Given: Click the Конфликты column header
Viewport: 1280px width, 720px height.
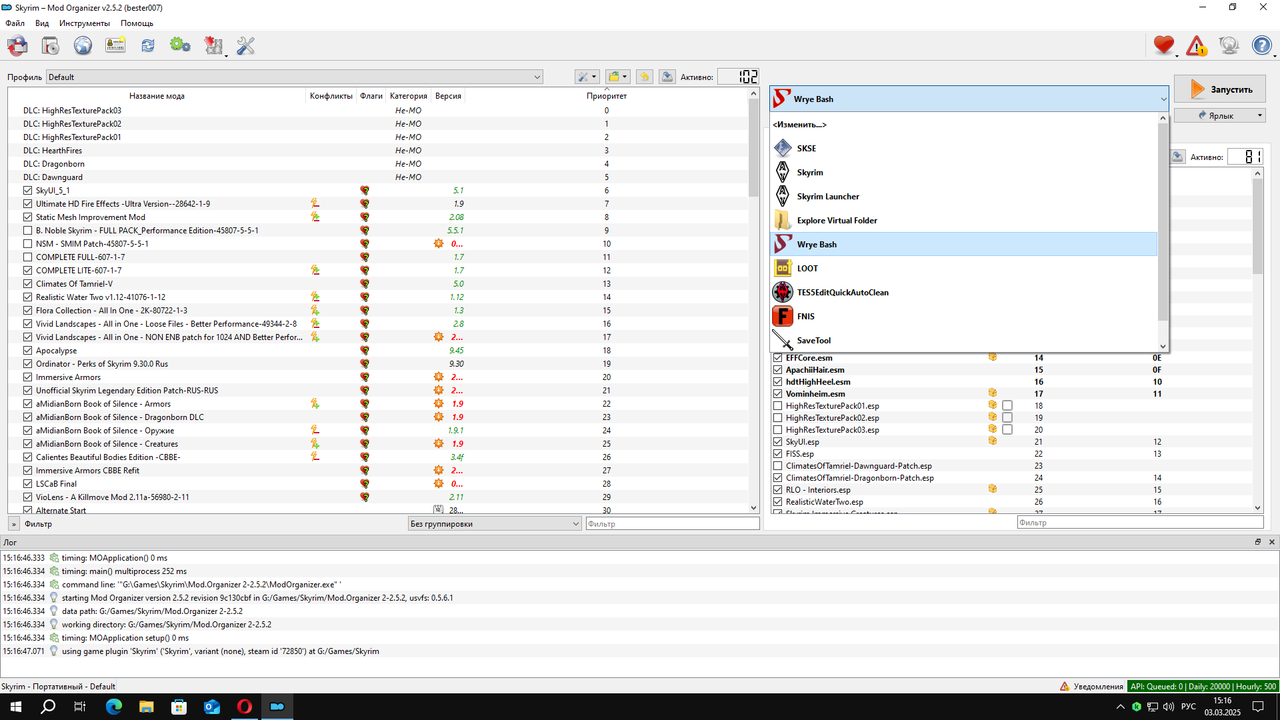Looking at the screenshot, I should coord(331,96).
